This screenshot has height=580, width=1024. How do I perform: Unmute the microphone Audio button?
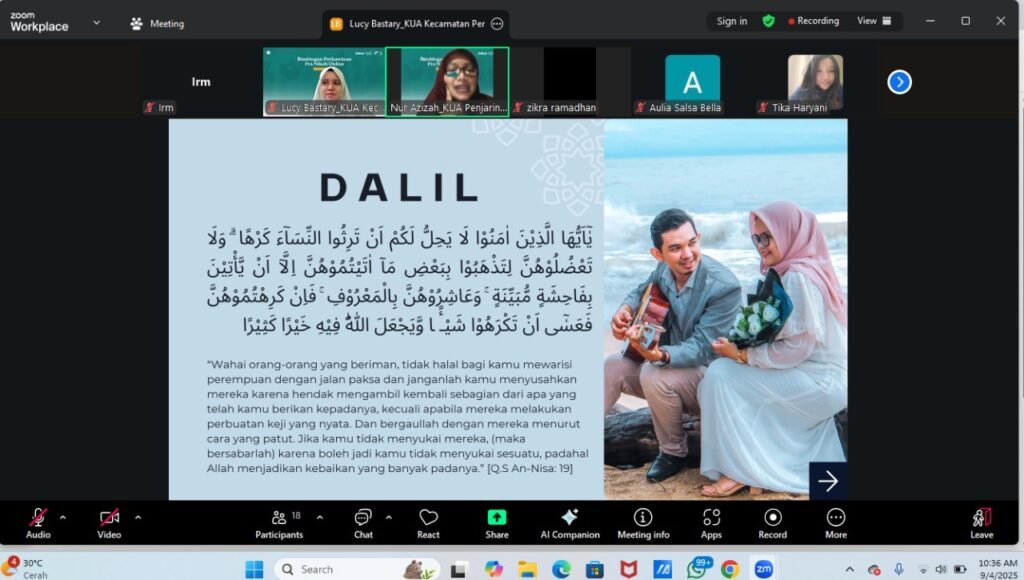[x=38, y=522]
